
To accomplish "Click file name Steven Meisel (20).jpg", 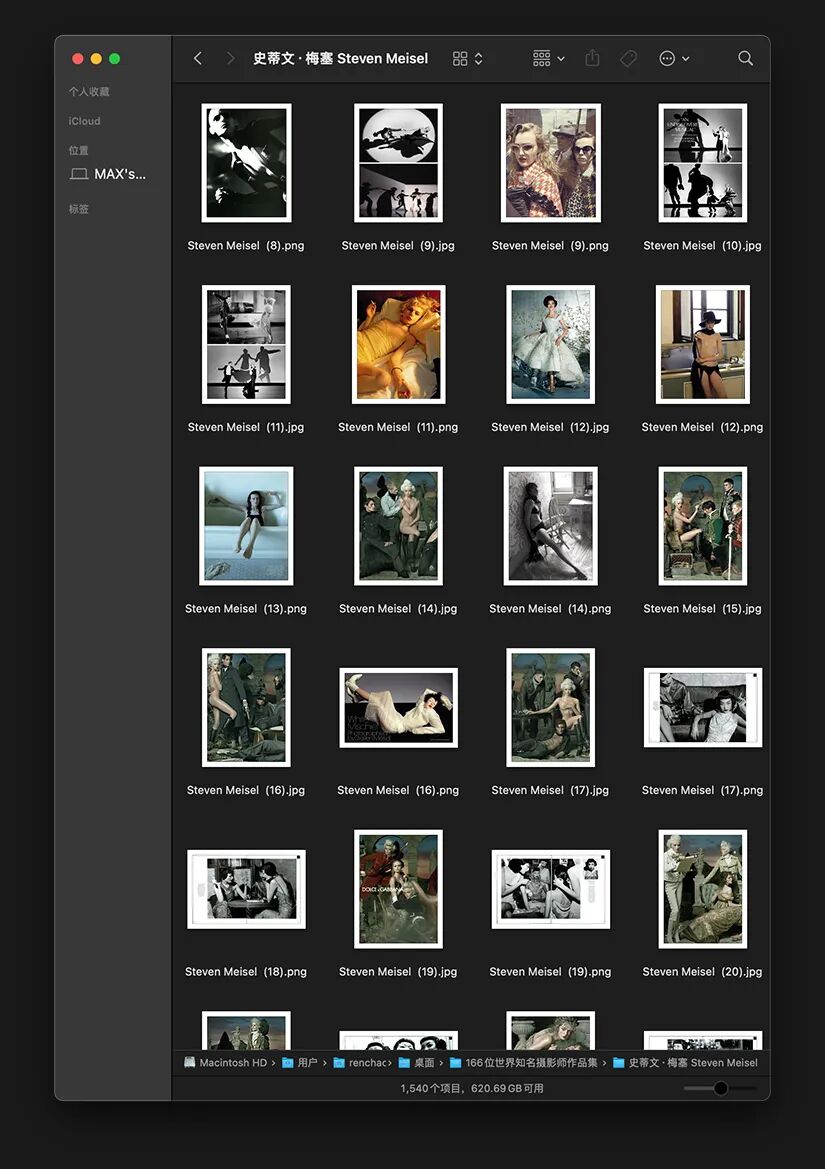I will coord(702,971).
